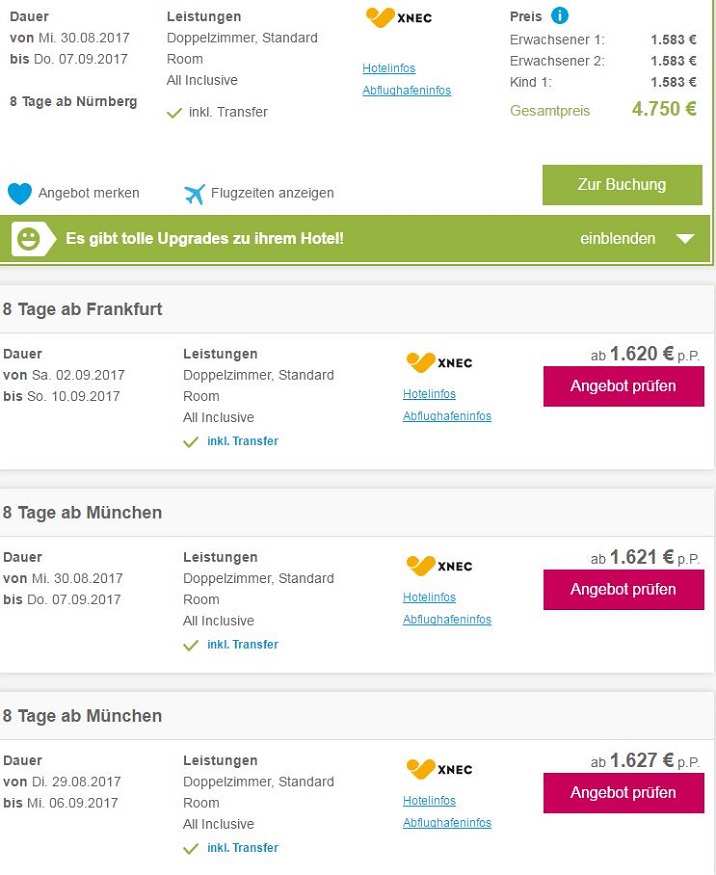This screenshot has height=875, width=716.
Task: Click the XNEC logo in the Nürnberg offer
Action: click(399, 18)
